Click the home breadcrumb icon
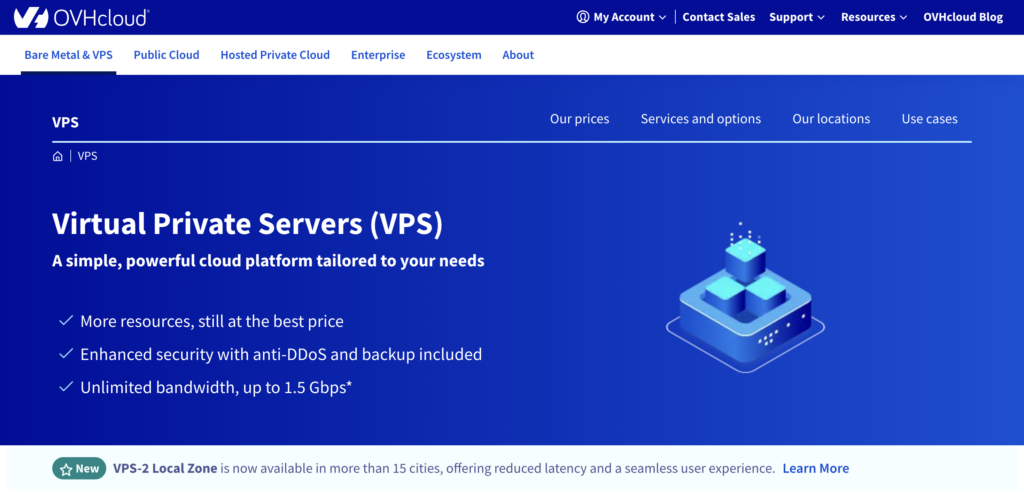 pyautogui.click(x=57, y=157)
